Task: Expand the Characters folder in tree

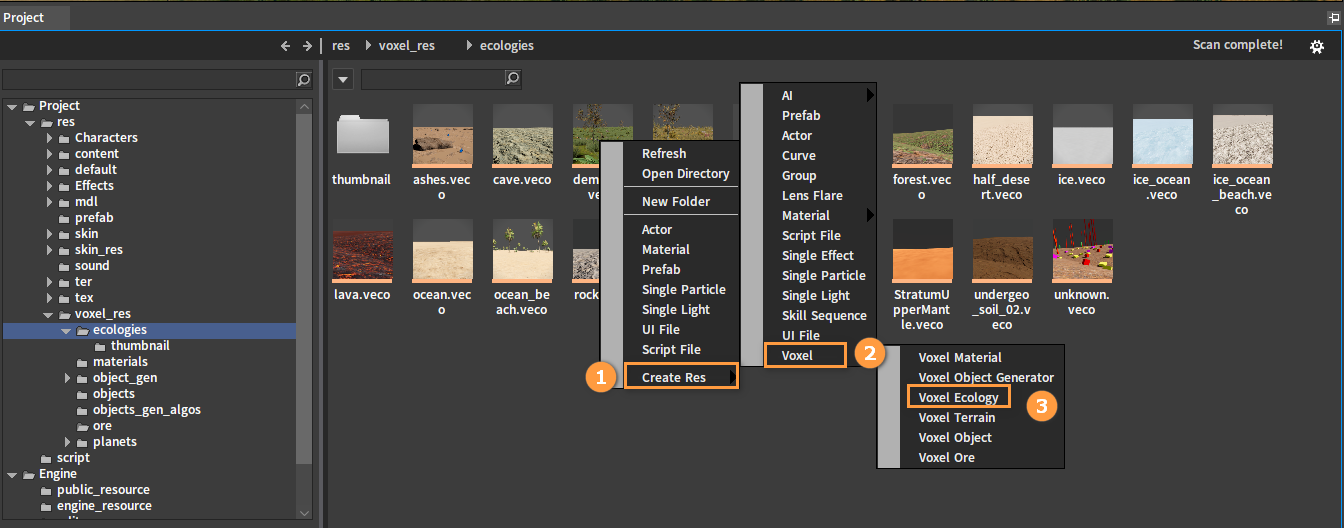Action: click(50, 138)
